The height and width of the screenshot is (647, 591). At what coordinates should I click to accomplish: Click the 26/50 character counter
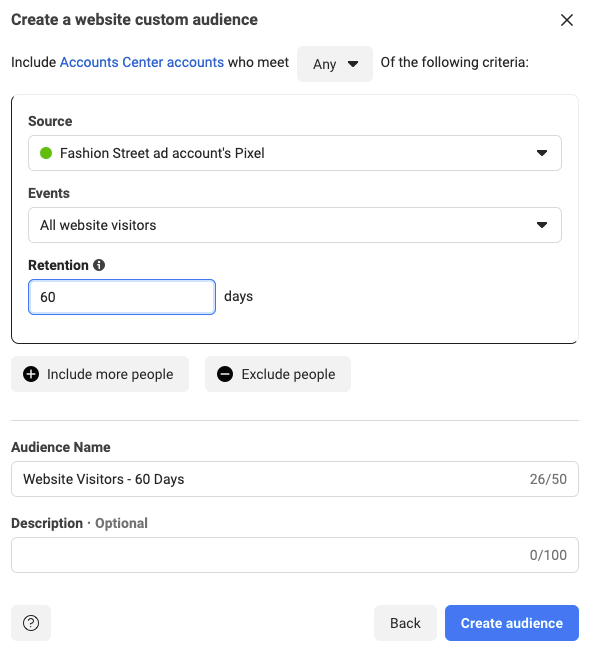tap(548, 479)
